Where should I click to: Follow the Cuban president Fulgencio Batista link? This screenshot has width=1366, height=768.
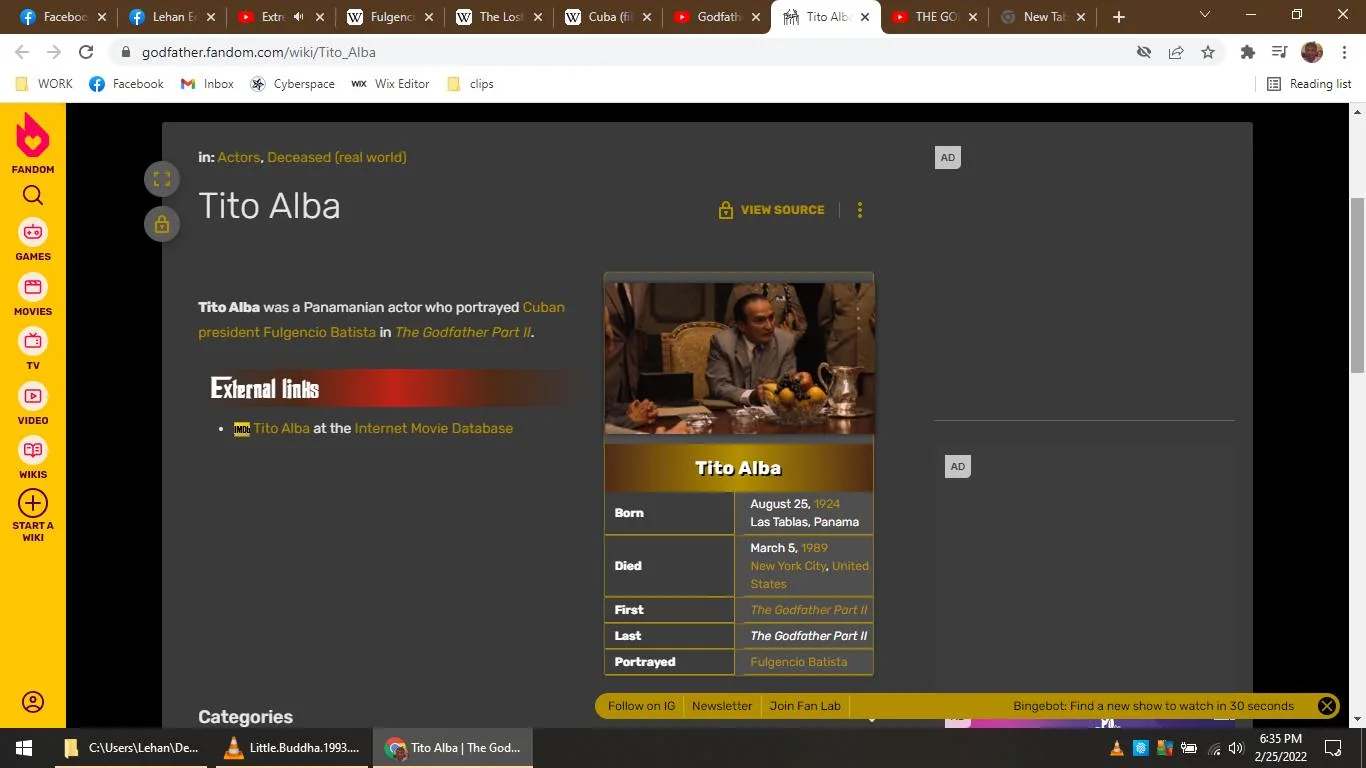pyautogui.click(x=381, y=320)
